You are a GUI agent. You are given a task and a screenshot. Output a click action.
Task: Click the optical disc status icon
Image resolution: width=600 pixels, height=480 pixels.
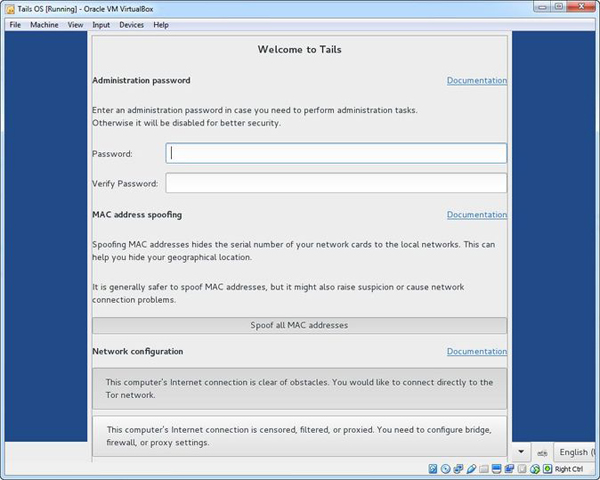click(445, 469)
